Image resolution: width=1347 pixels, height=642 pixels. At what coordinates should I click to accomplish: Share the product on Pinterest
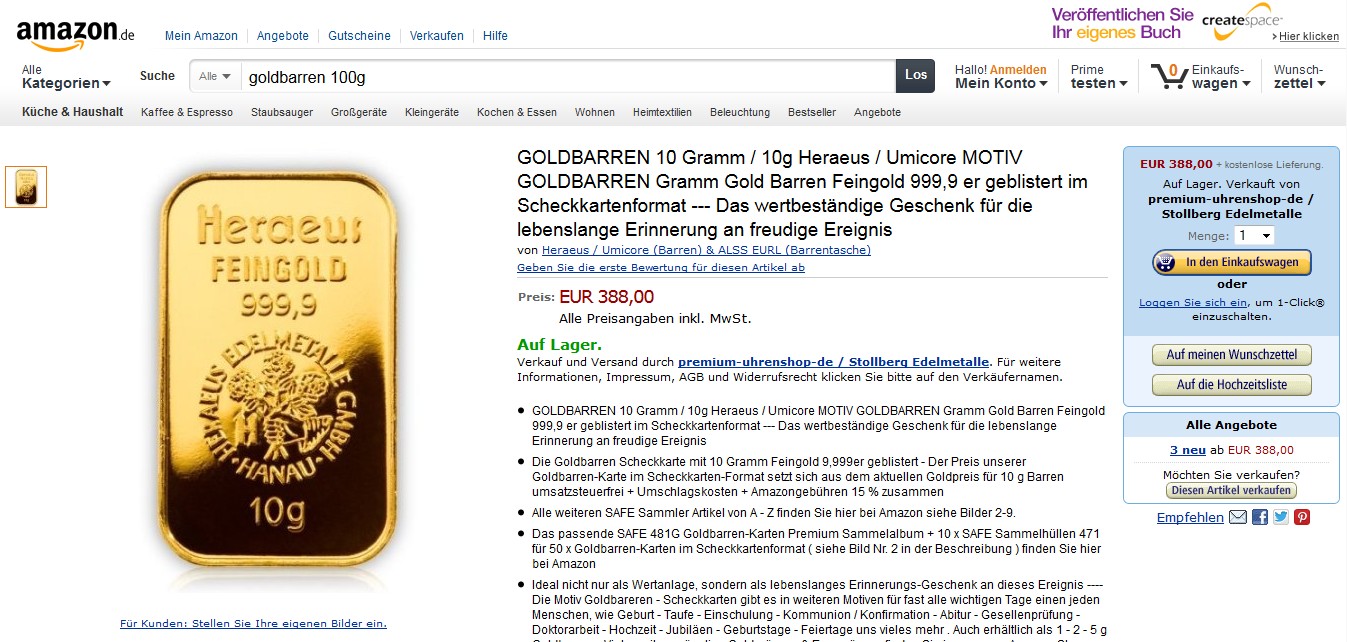1302,517
